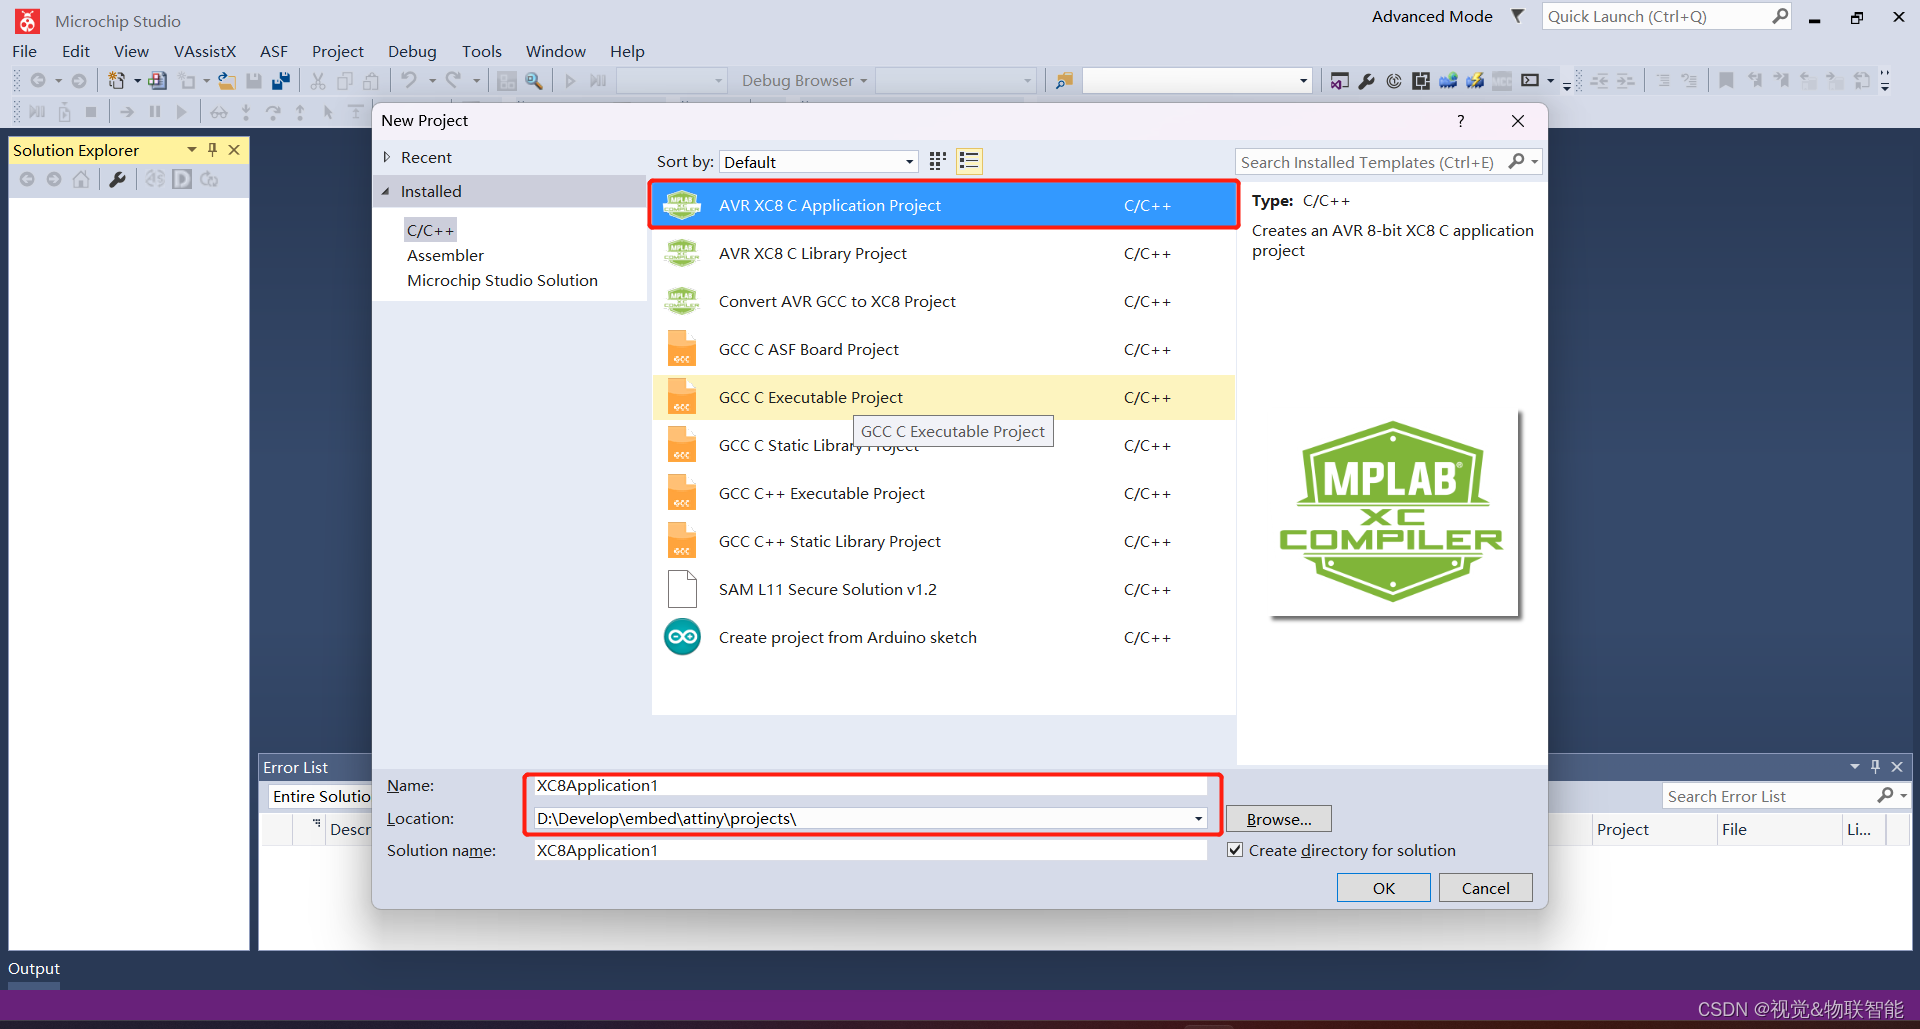Select Create project from Arduino sketch
This screenshot has width=1920, height=1029.
(x=944, y=638)
